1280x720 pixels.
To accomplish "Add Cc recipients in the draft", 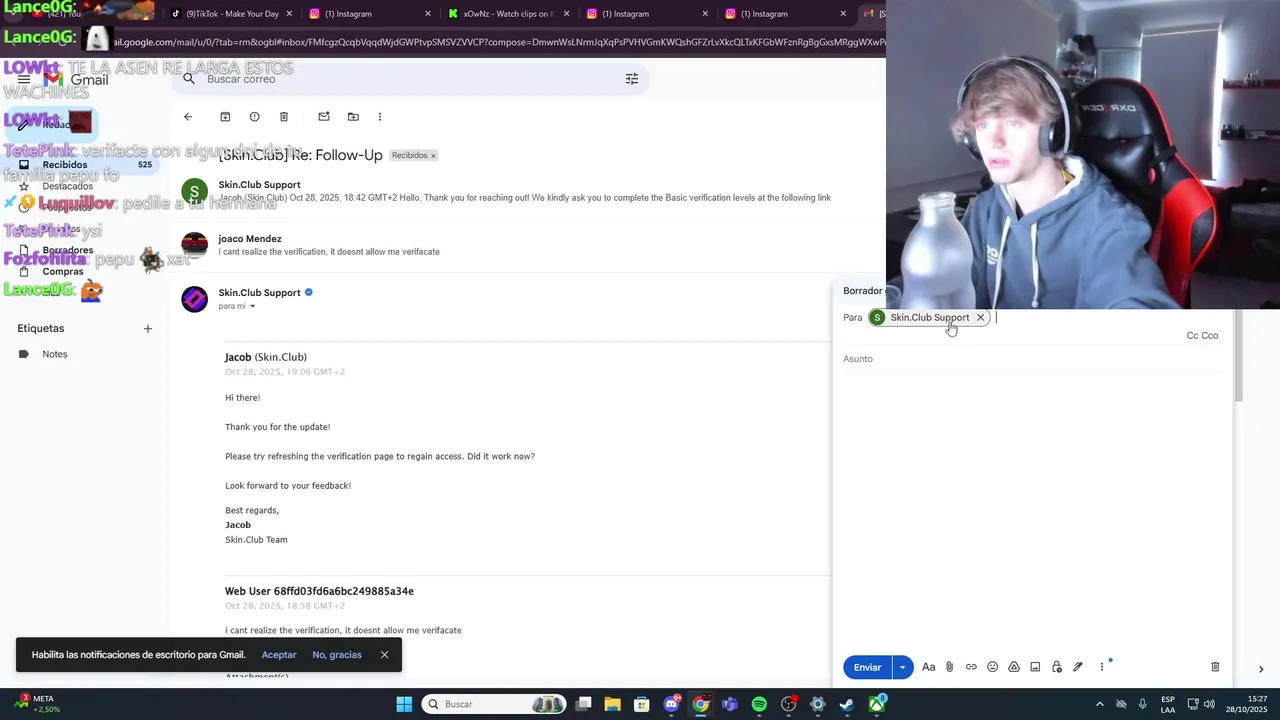I will 1192,336.
